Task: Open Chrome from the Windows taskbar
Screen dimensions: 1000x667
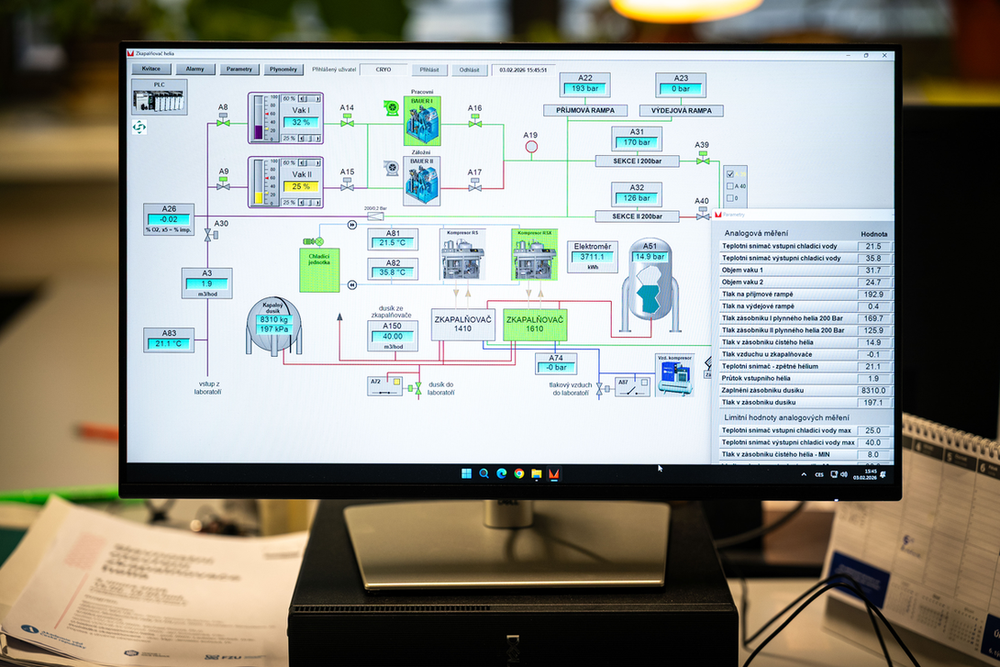Action: coord(519,473)
